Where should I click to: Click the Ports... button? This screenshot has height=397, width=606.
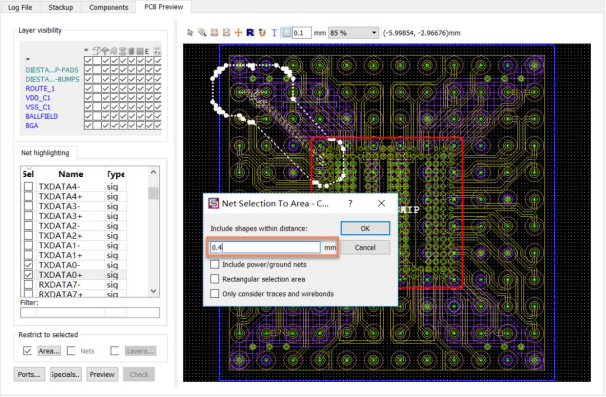pos(29,374)
